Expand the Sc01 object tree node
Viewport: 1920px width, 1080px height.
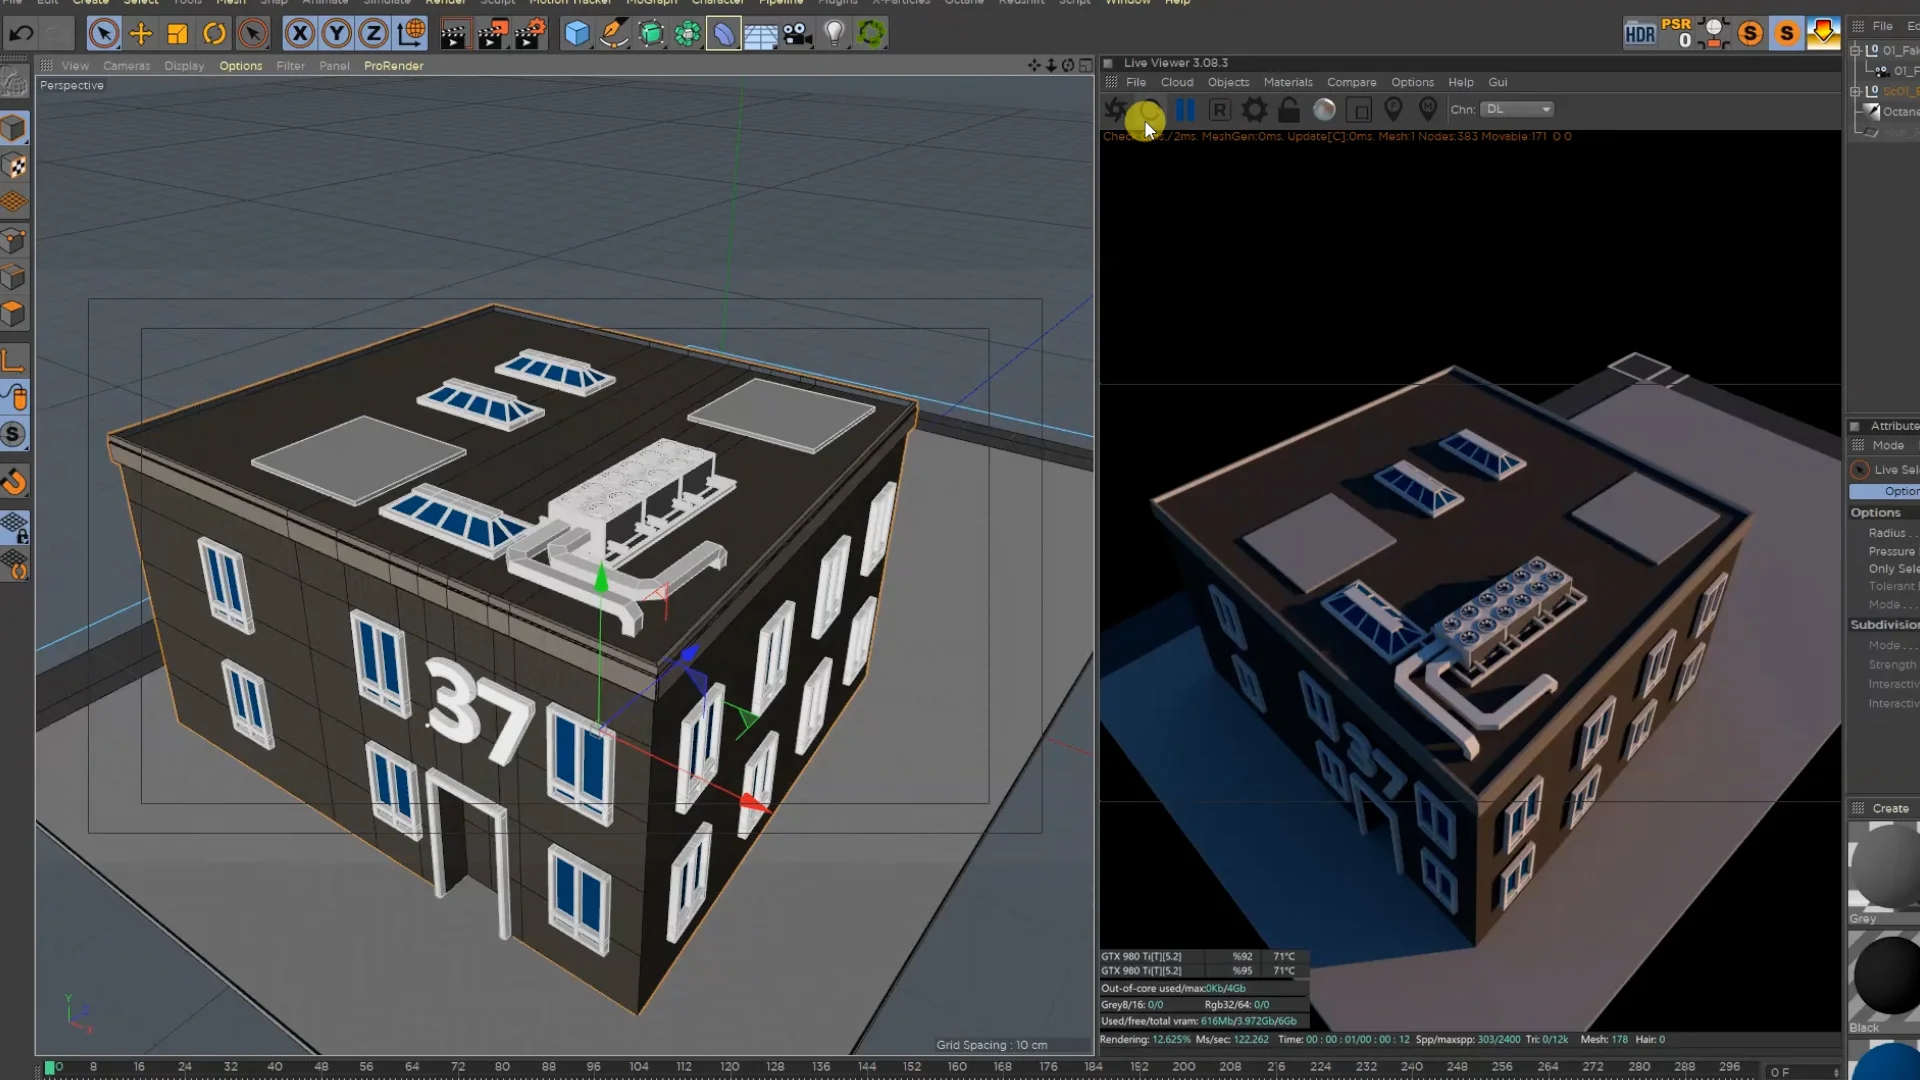(x=1857, y=91)
